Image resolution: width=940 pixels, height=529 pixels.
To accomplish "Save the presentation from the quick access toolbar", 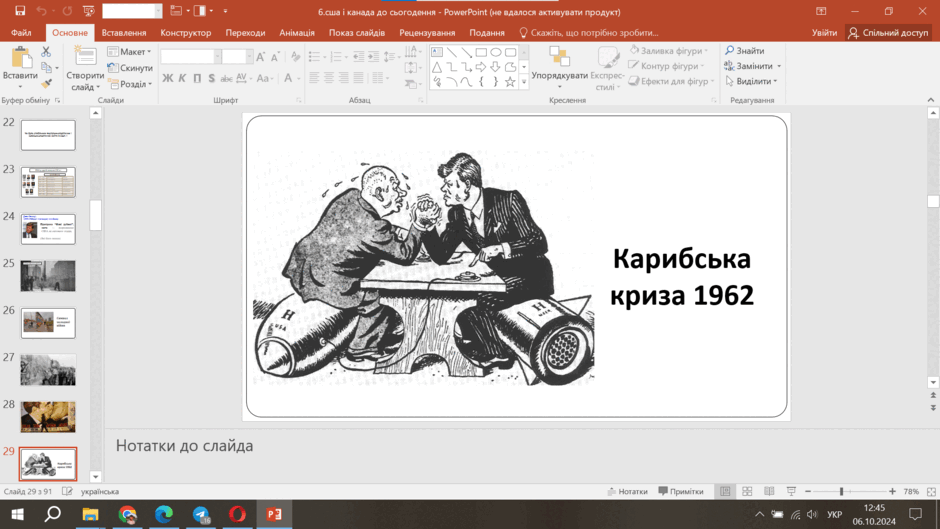I will pyautogui.click(x=20, y=11).
